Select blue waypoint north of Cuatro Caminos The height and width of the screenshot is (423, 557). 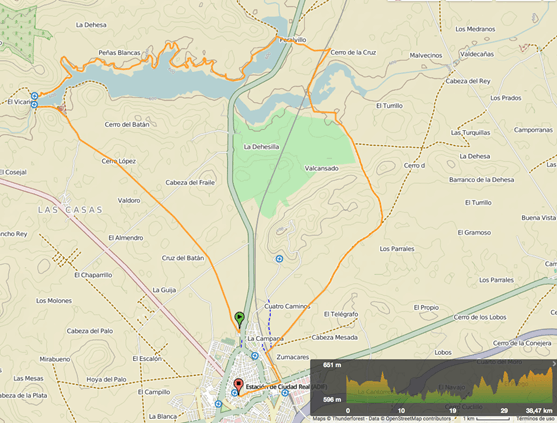pyautogui.click(x=279, y=259)
